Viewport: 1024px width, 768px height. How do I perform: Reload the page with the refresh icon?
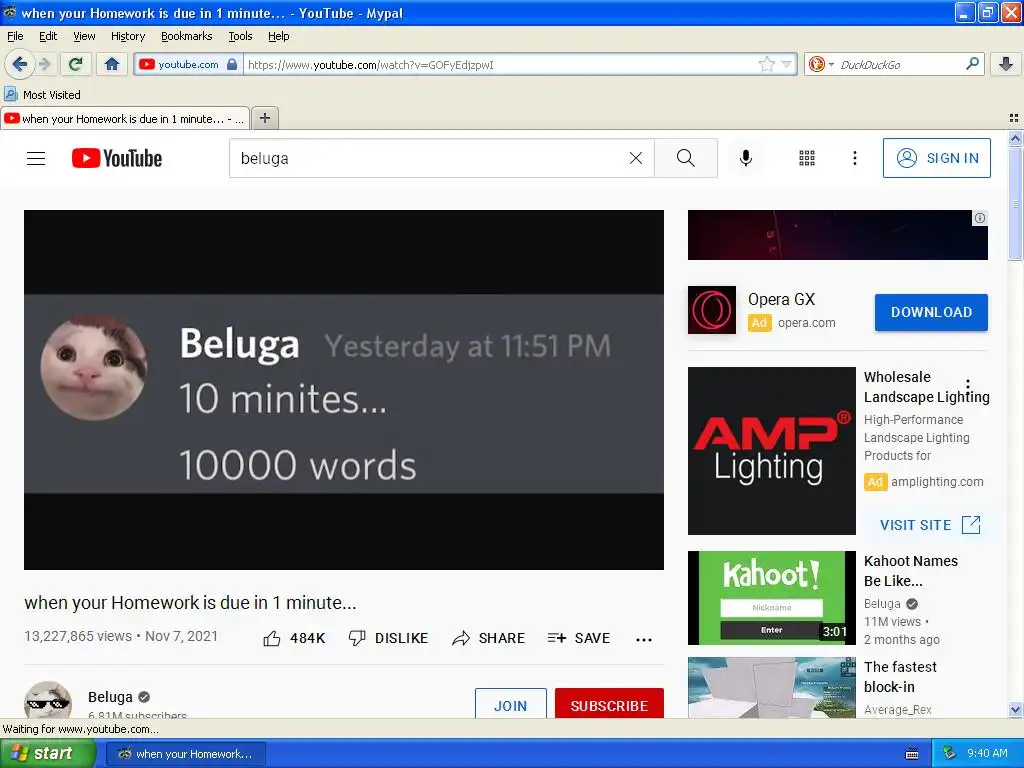pyautogui.click(x=76, y=64)
